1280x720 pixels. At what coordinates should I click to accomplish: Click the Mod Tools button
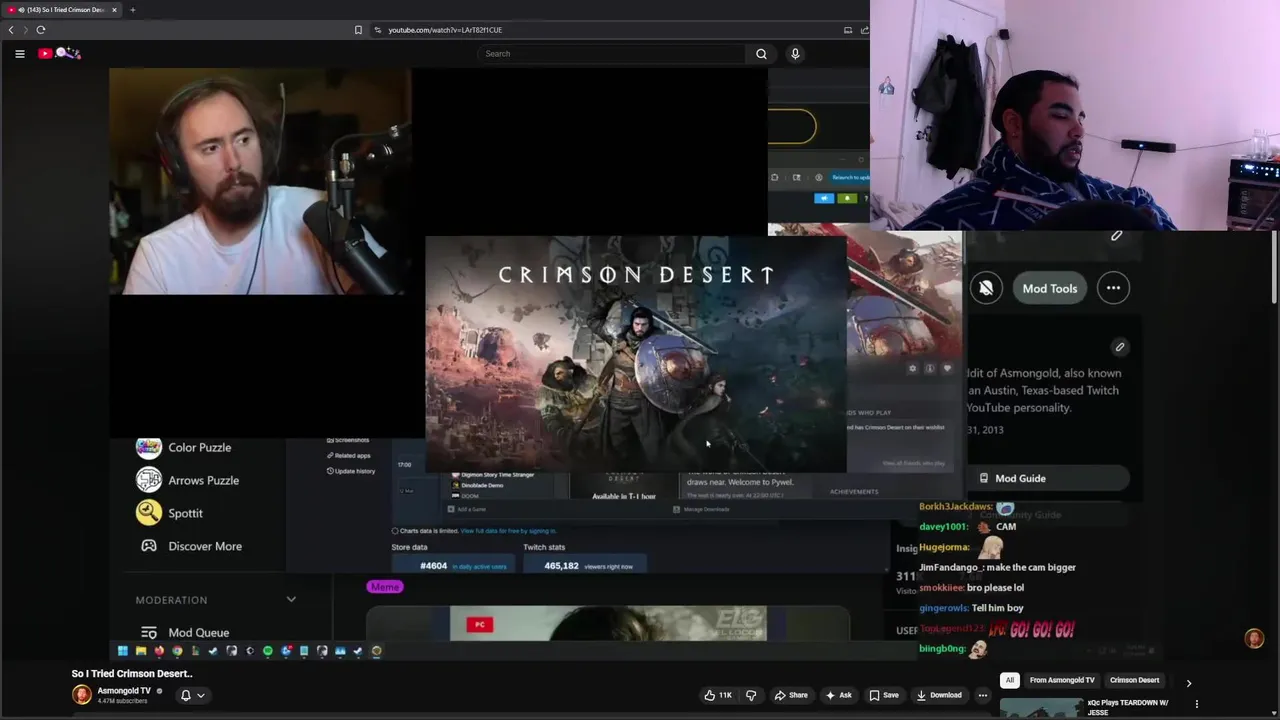1049,288
